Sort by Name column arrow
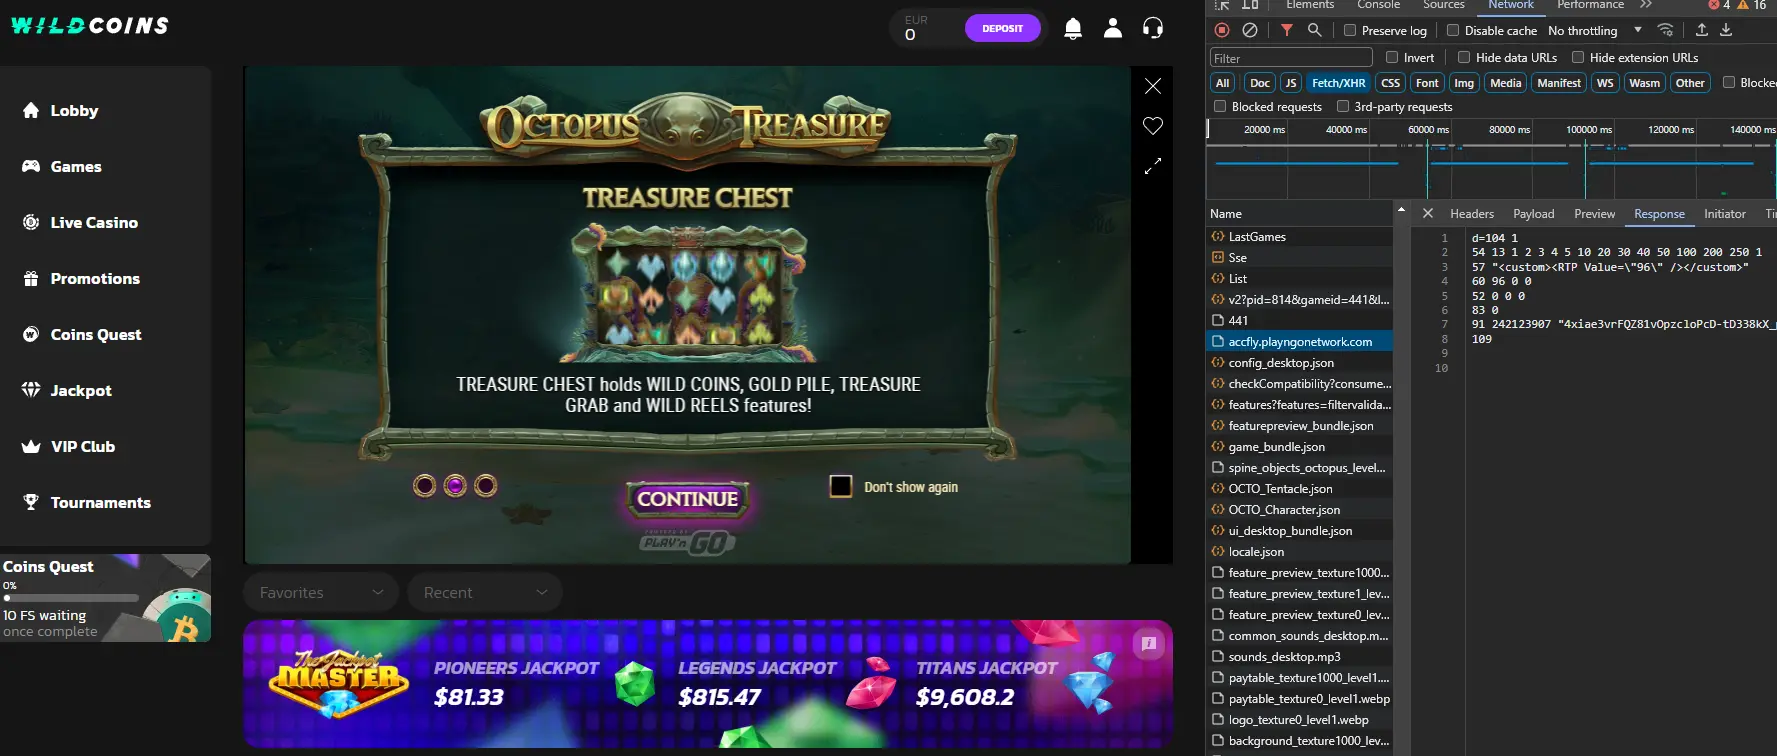This screenshot has height=756, width=1777. point(1401,210)
